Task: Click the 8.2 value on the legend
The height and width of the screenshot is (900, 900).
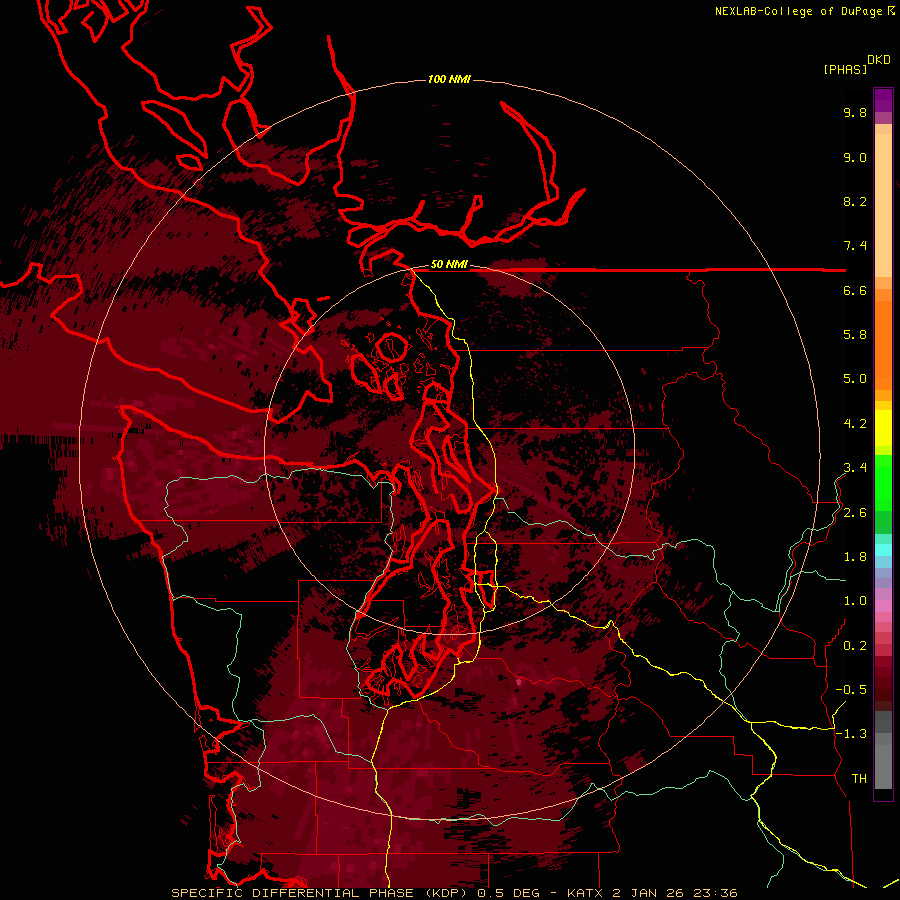Action: point(855,201)
